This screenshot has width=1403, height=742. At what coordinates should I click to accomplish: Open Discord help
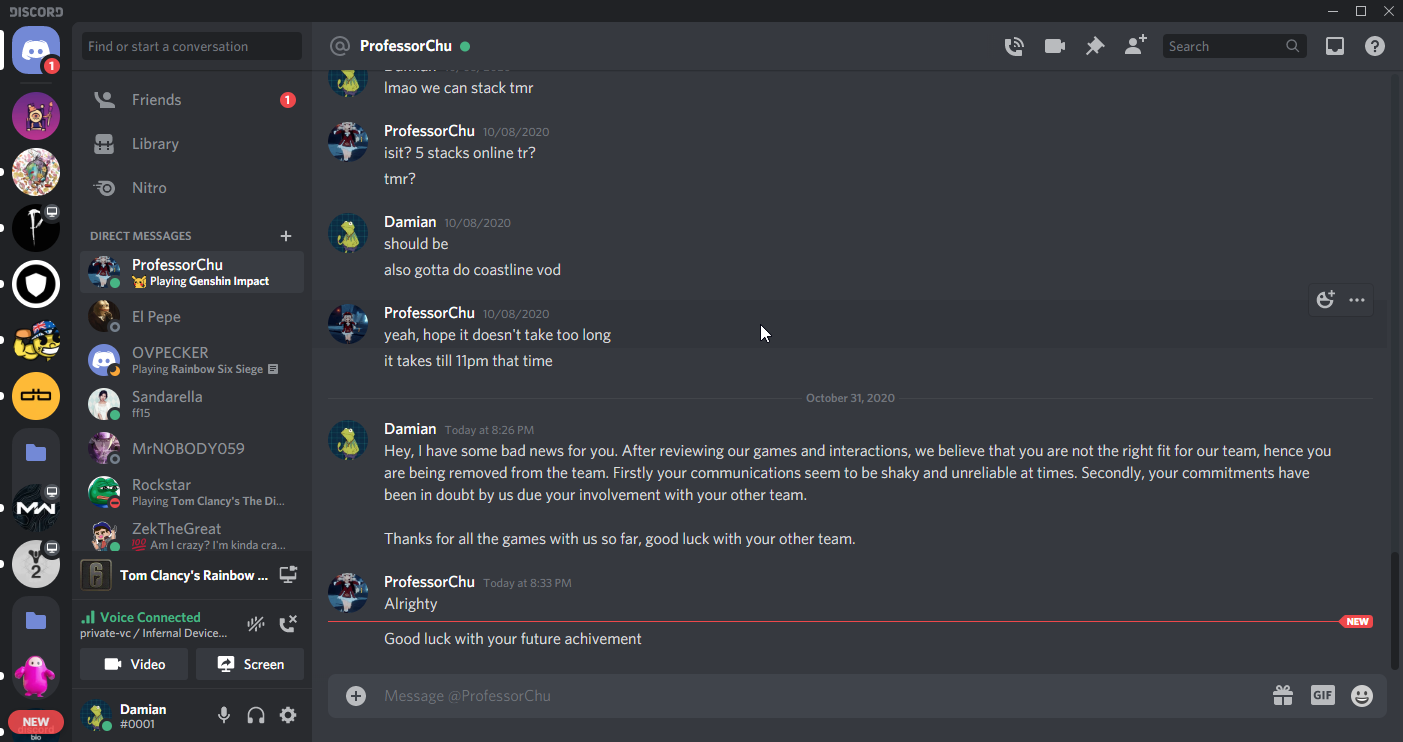point(1375,46)
